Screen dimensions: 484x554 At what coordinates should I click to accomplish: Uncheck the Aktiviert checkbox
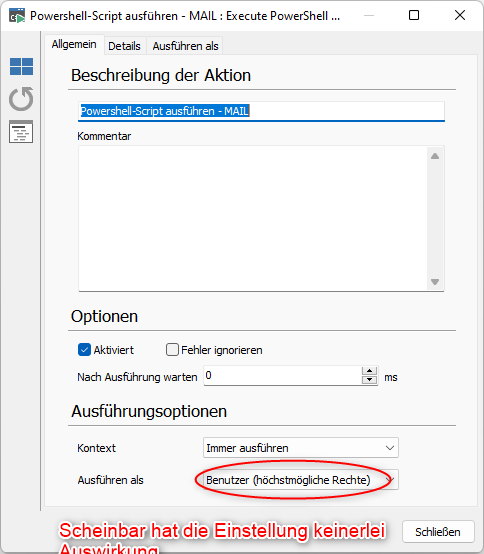tap(84, 350)
